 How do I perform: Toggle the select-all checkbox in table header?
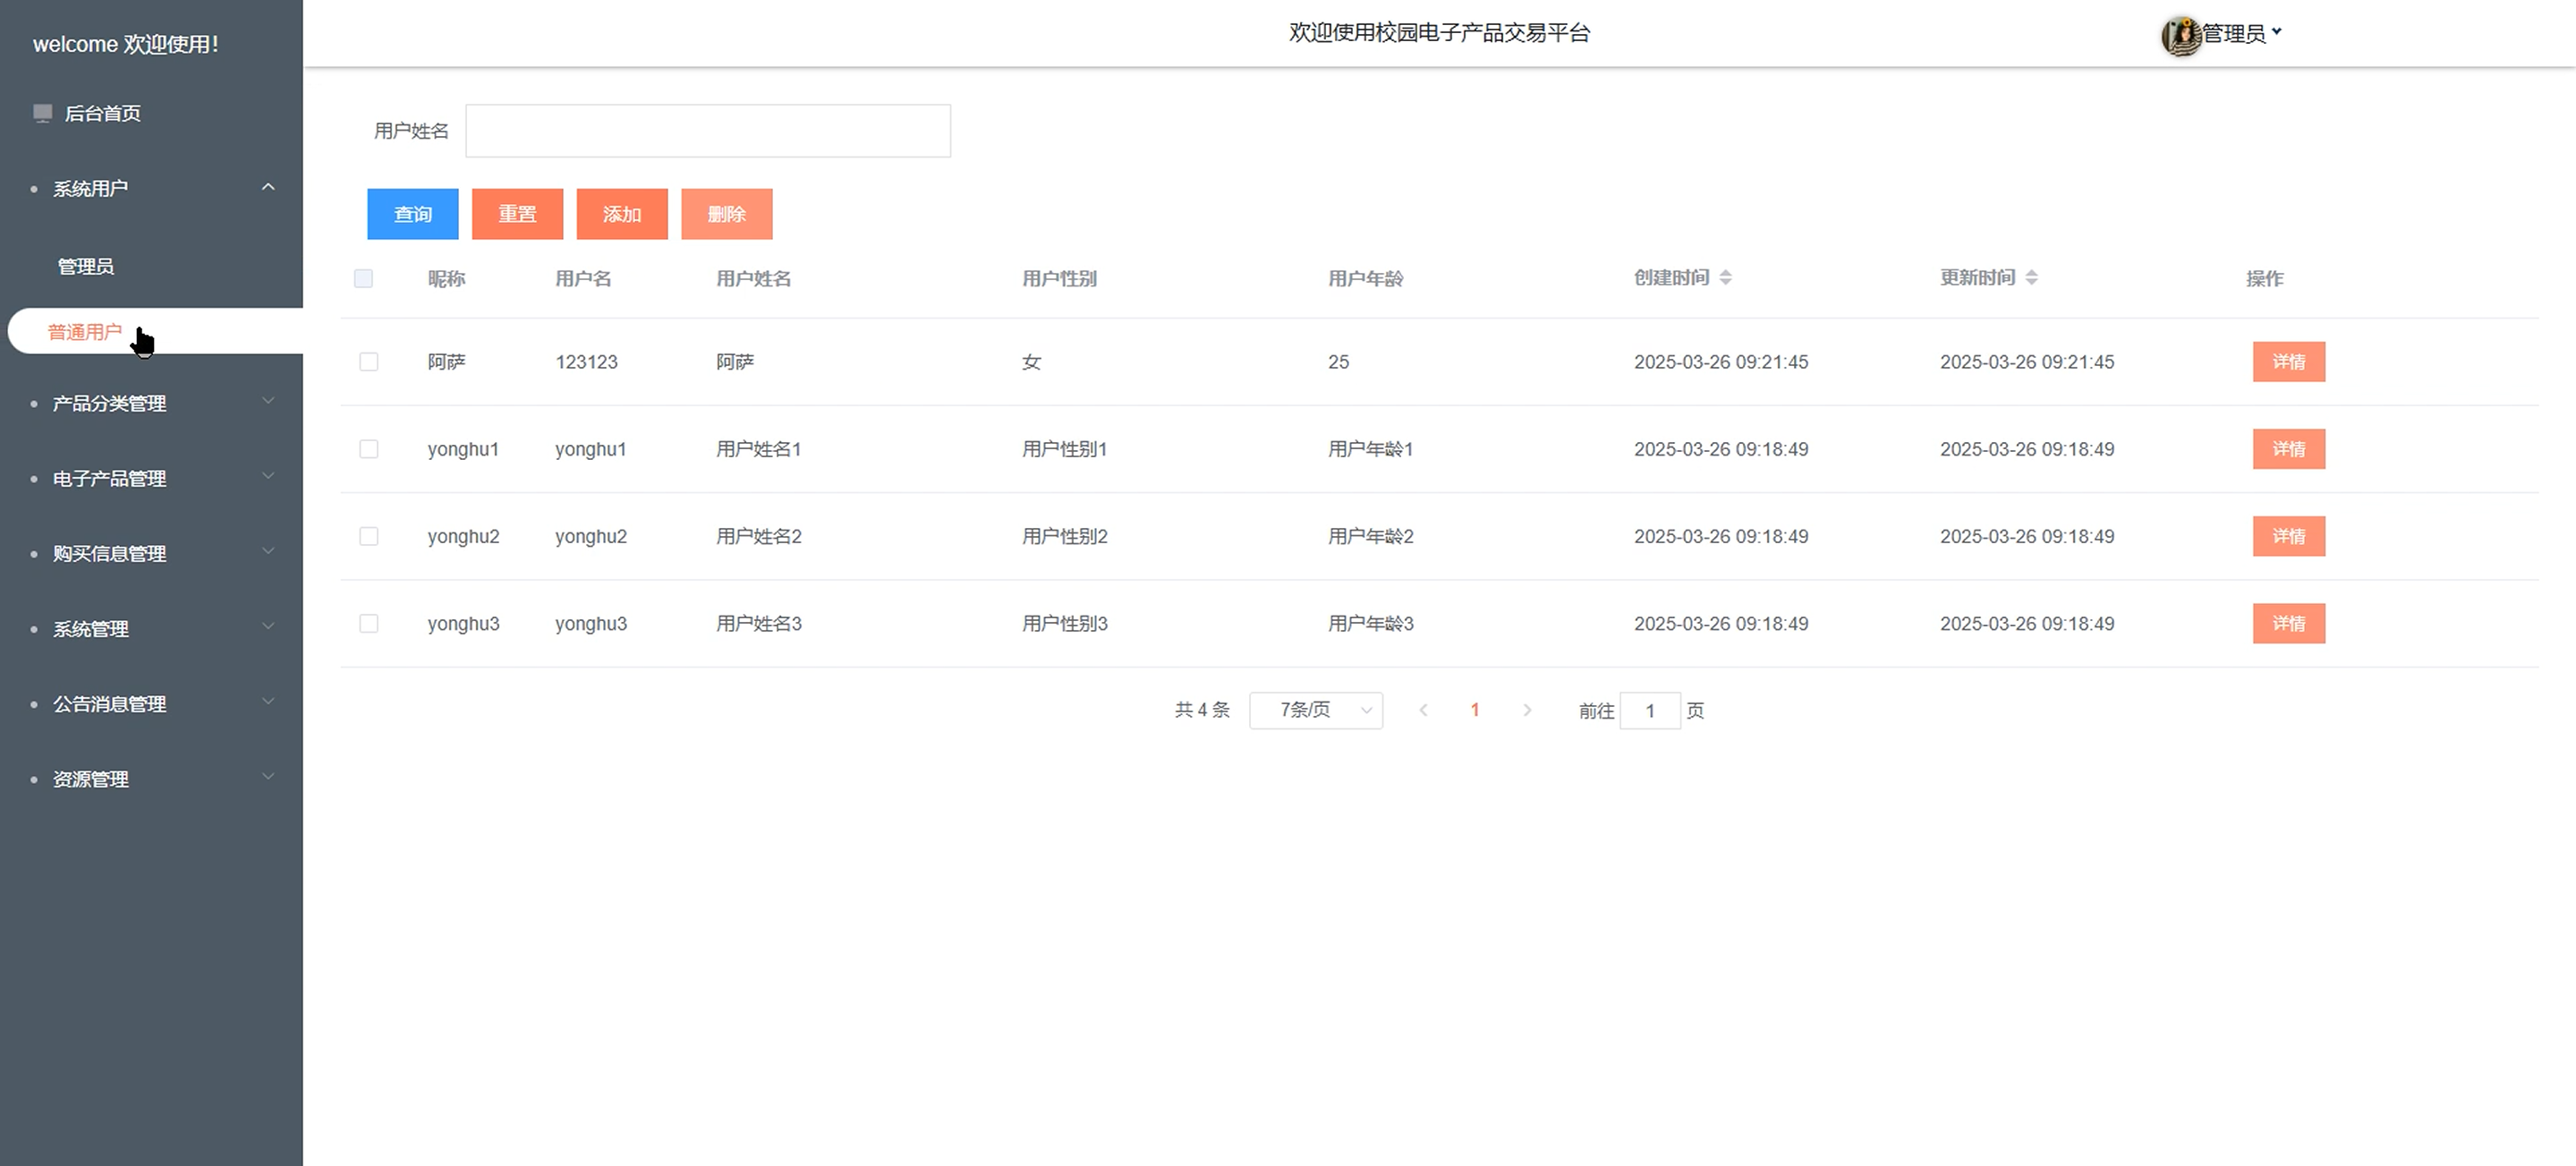coord(364,278)
